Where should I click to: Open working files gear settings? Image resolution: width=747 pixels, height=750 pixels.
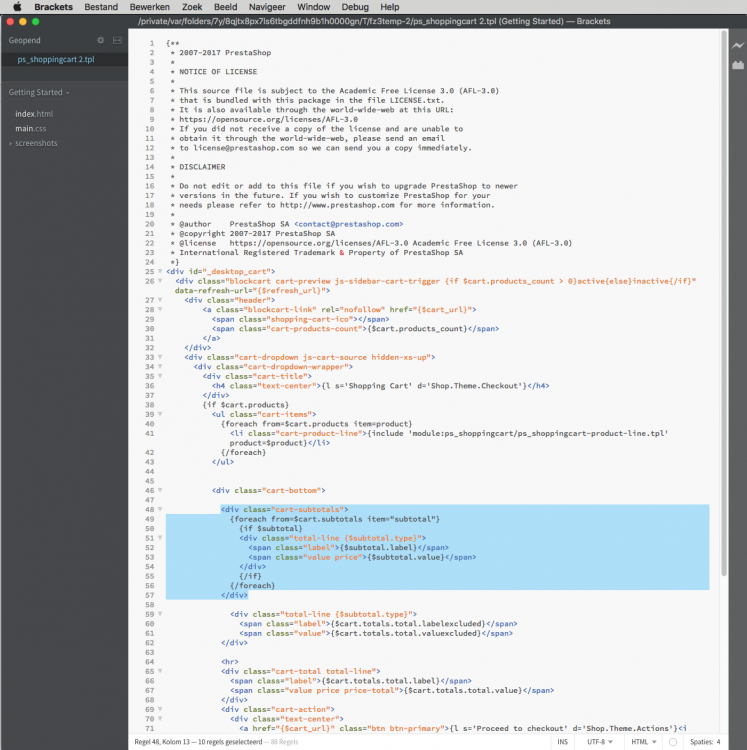click(x=100, y=40)
